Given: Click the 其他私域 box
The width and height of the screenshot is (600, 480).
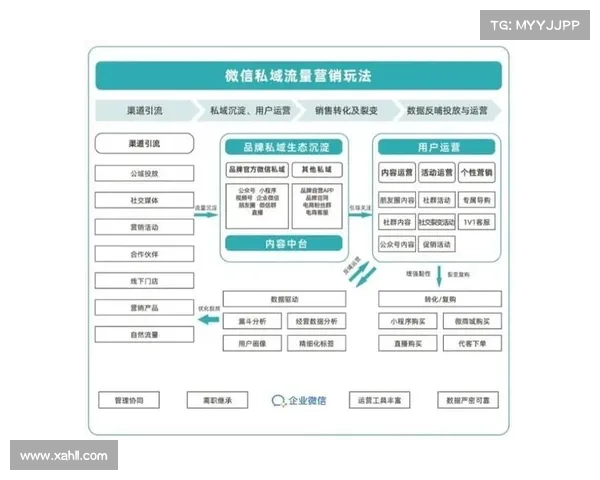Looking at the screenshot, I should pyautogui.click(x=317, y=170).
